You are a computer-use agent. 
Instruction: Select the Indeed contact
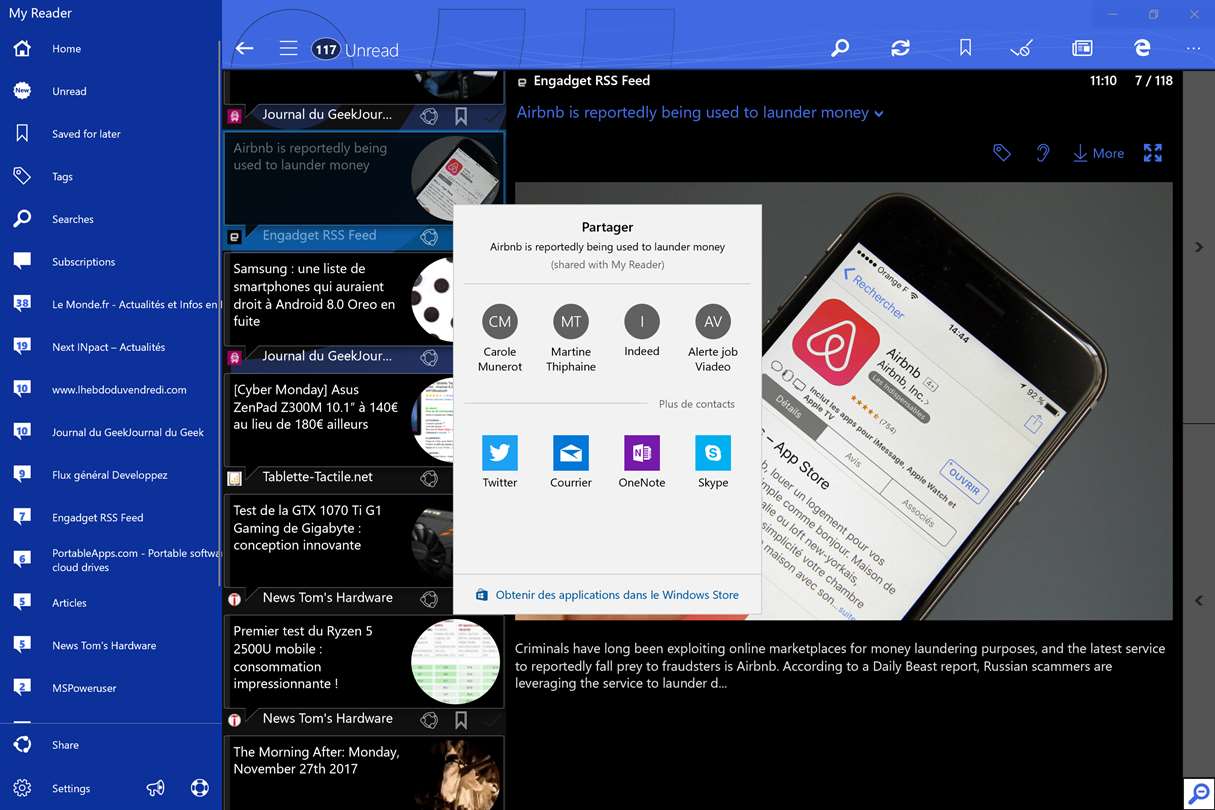pyautogui.click(x=642, y=331)
